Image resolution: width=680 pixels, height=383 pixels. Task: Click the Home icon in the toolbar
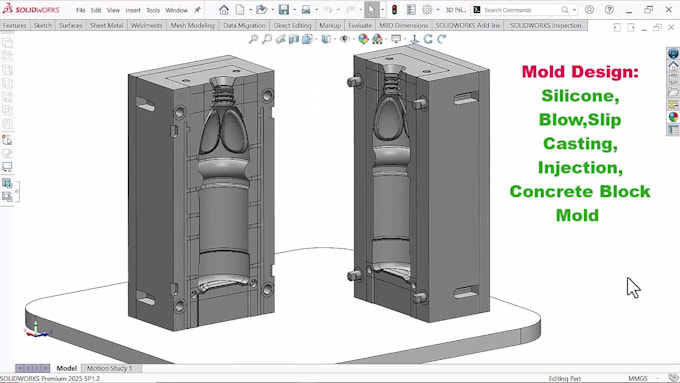[x=224, y=10]
